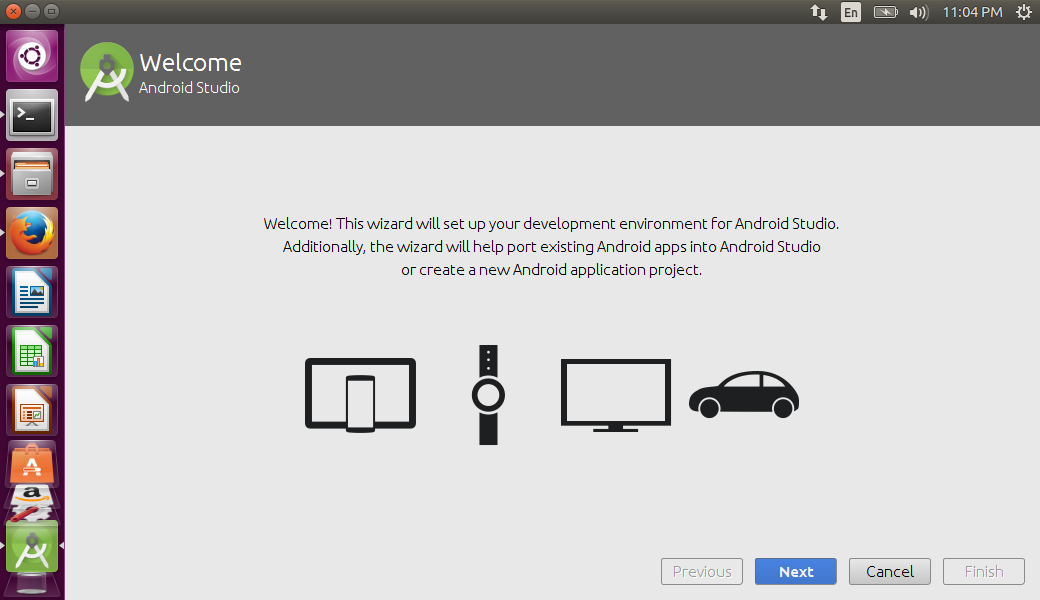Maximize the Android Studio window

click(x=51, y=11)
